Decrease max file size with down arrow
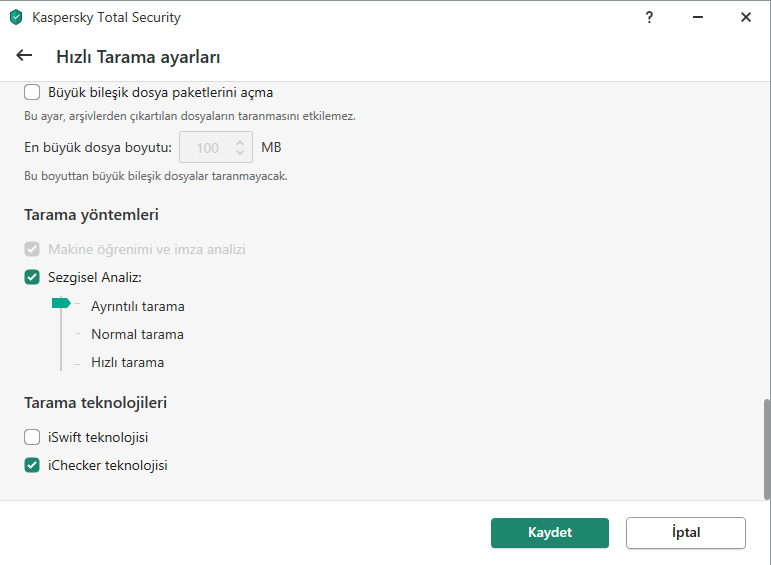The height and width of the screenshot is (565, 771). 240,152
